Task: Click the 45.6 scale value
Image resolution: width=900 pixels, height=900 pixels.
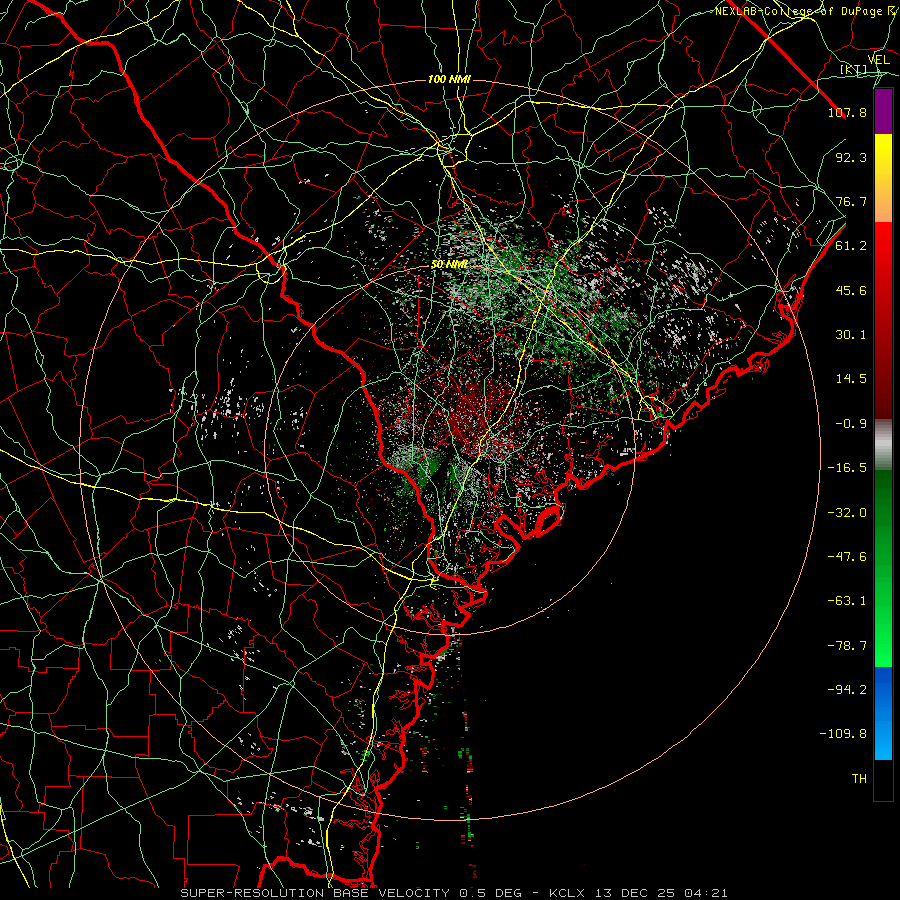Action: [851, 290]
